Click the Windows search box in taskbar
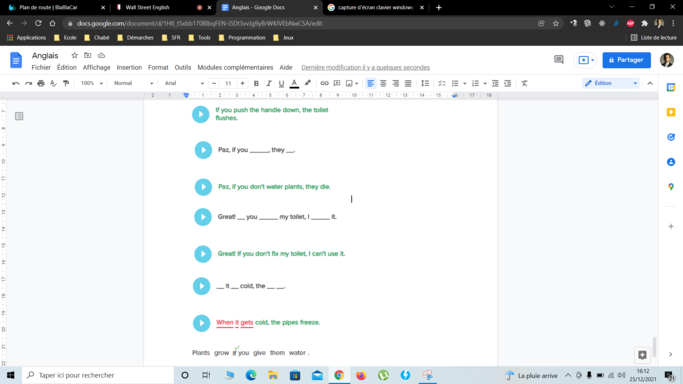Image resolution: width=683 pixels, height=384 pixels. [98, 375]
